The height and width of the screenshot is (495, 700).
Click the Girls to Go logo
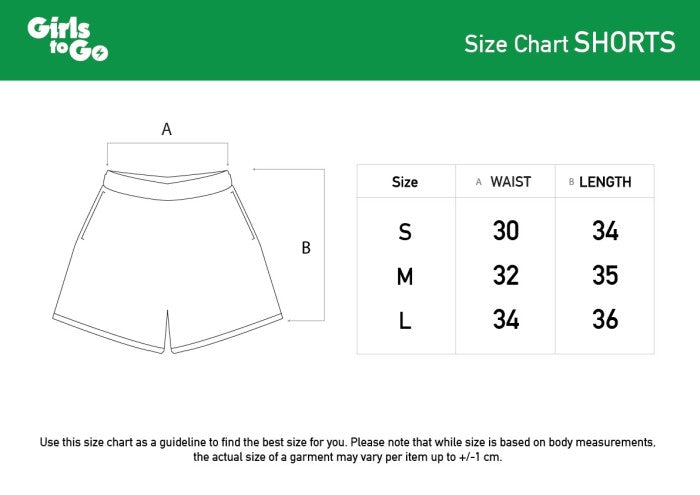[67, 39]
